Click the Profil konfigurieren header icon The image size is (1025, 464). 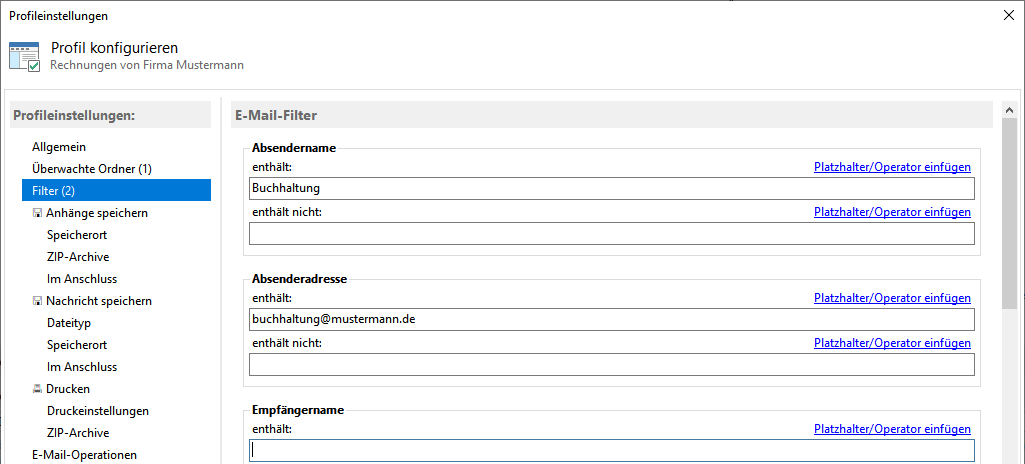[24, 57]
